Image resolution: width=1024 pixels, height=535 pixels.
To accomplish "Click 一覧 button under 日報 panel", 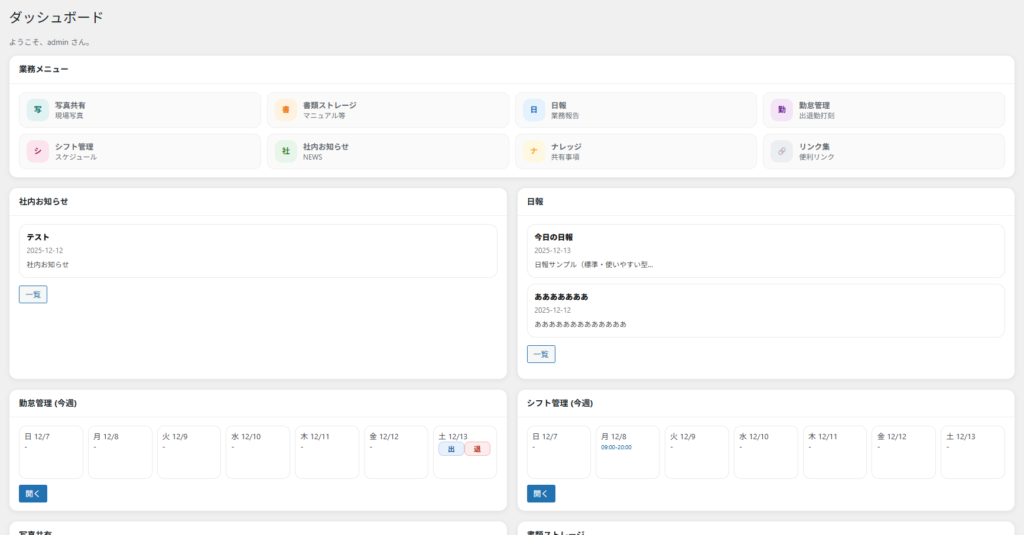I will 541,354.
